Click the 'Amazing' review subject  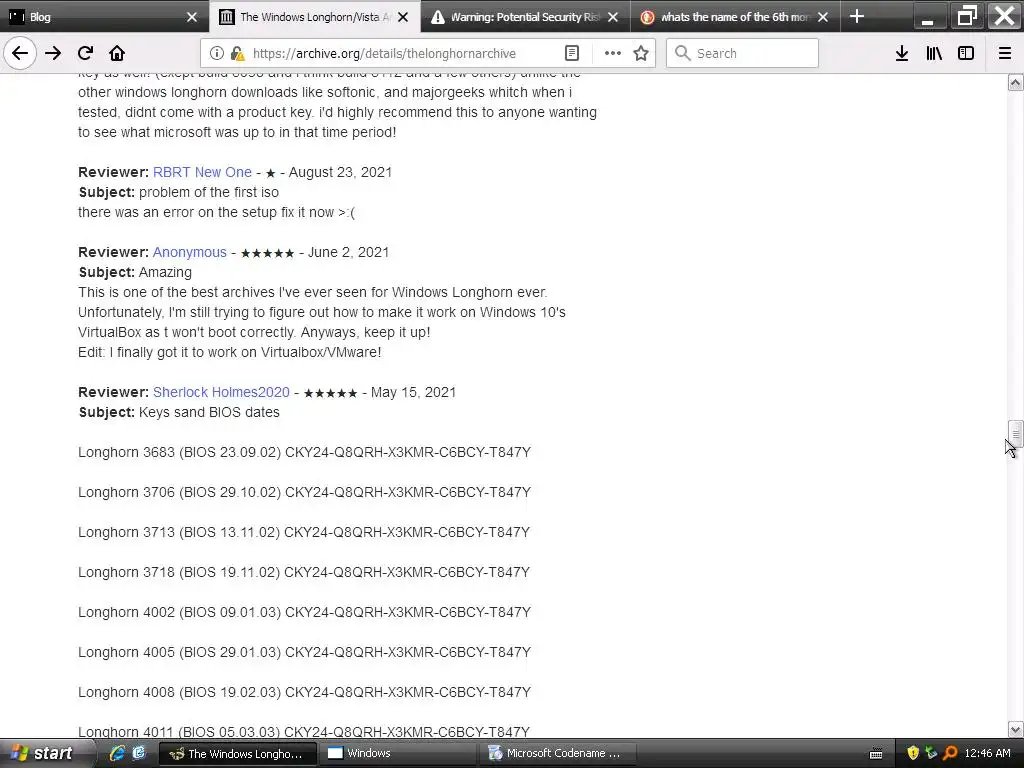point(165,272)
